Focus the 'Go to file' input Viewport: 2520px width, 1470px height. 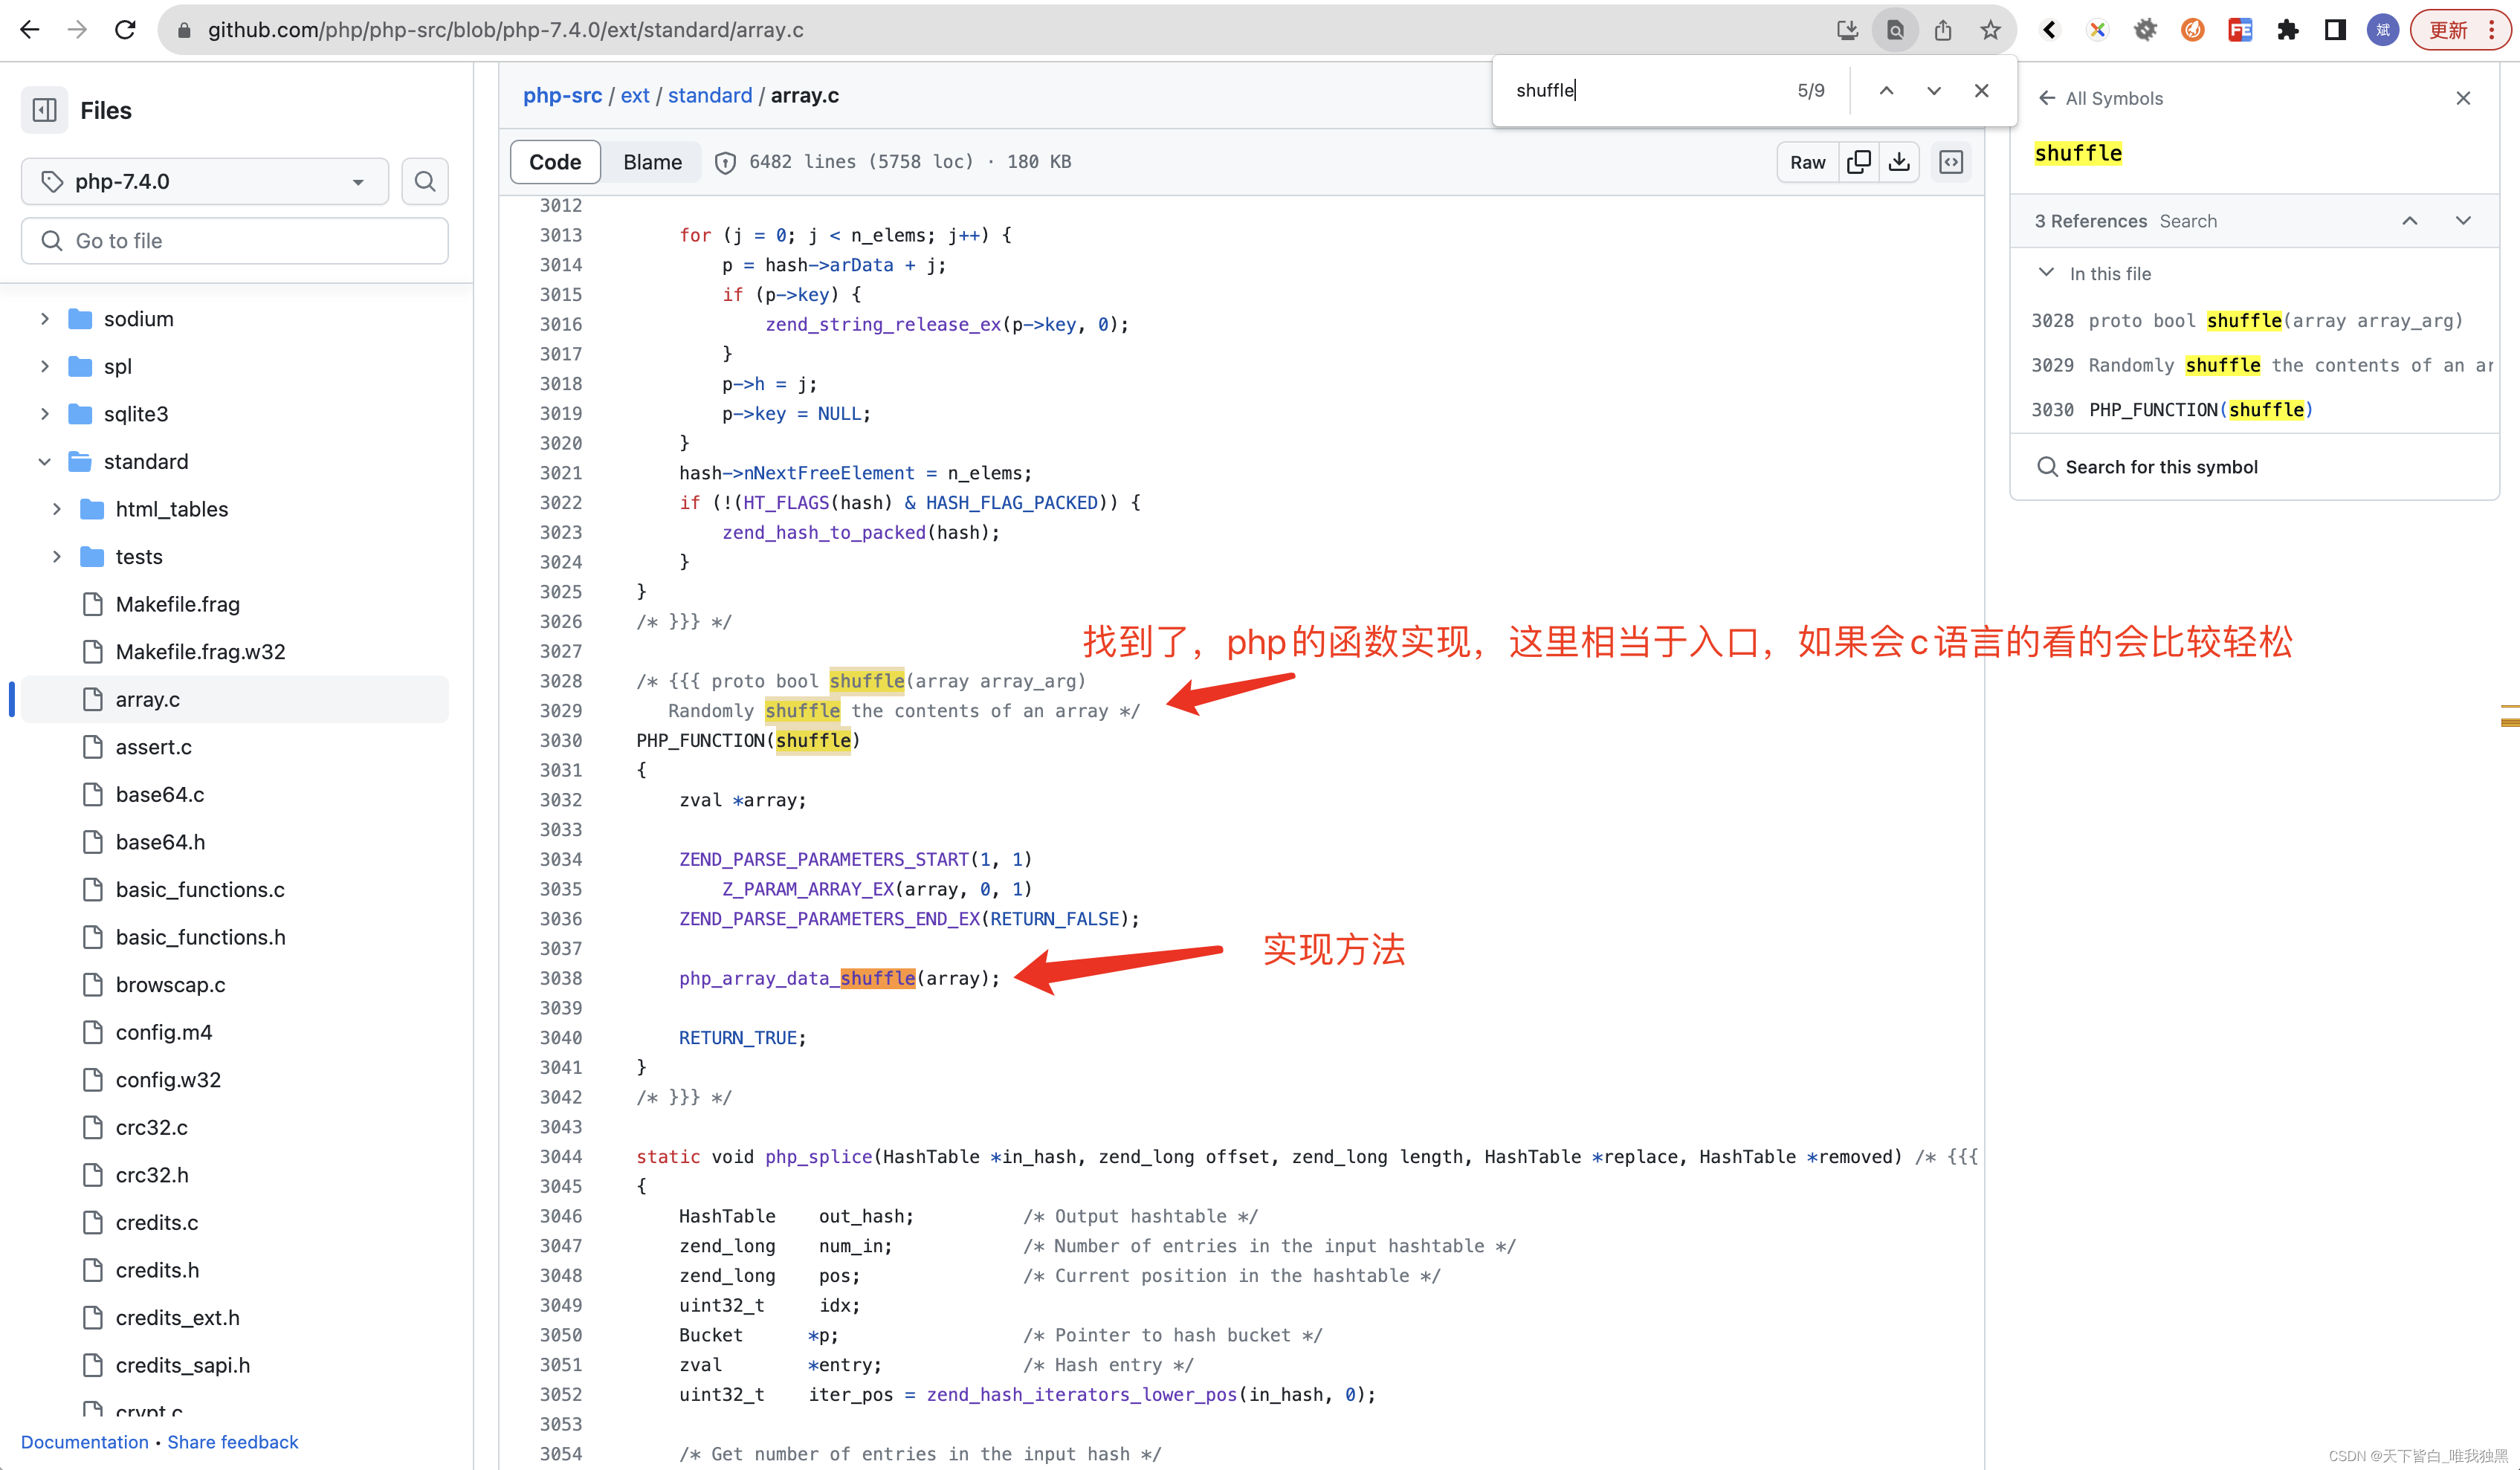coord(235,241)
